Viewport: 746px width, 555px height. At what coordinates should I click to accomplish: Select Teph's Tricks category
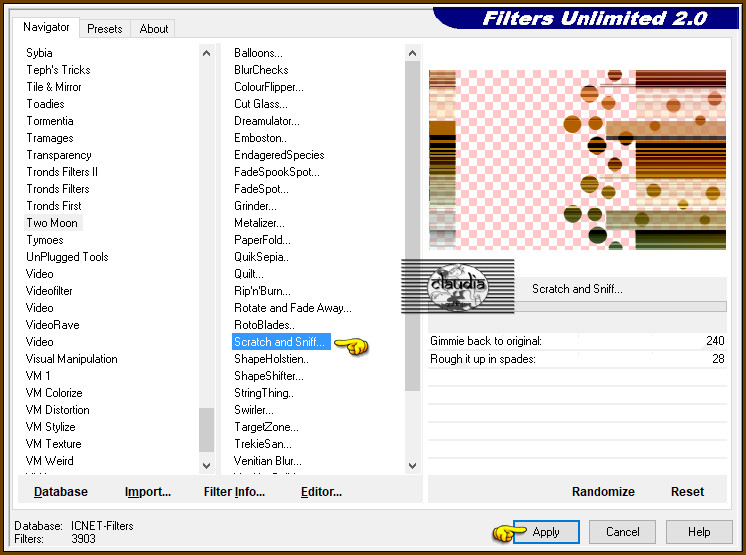click(x=58, y=70)
